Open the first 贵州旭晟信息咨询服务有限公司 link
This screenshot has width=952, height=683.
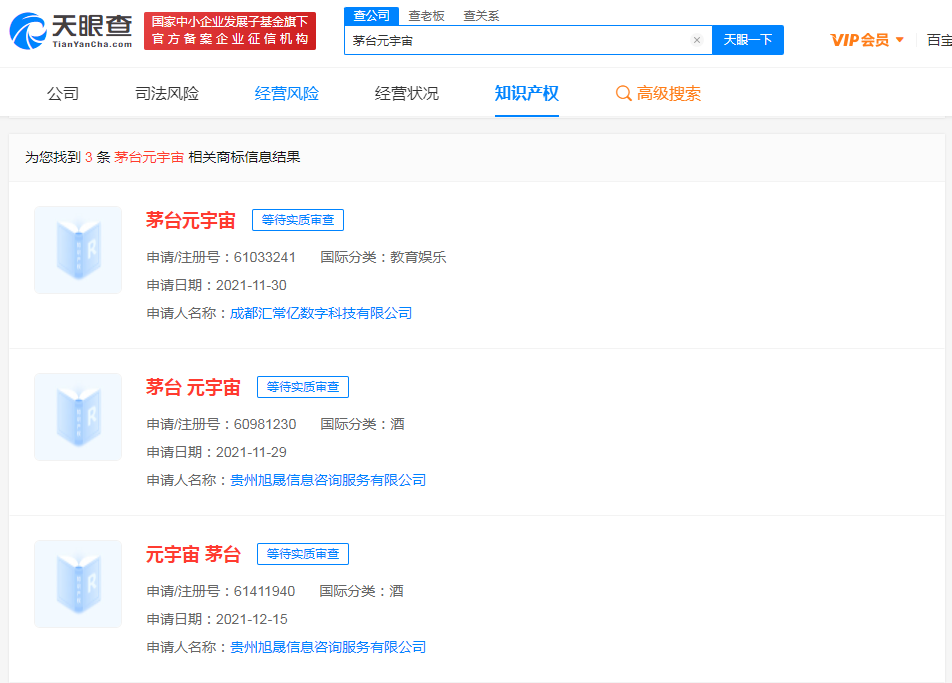tap(328, 480)
